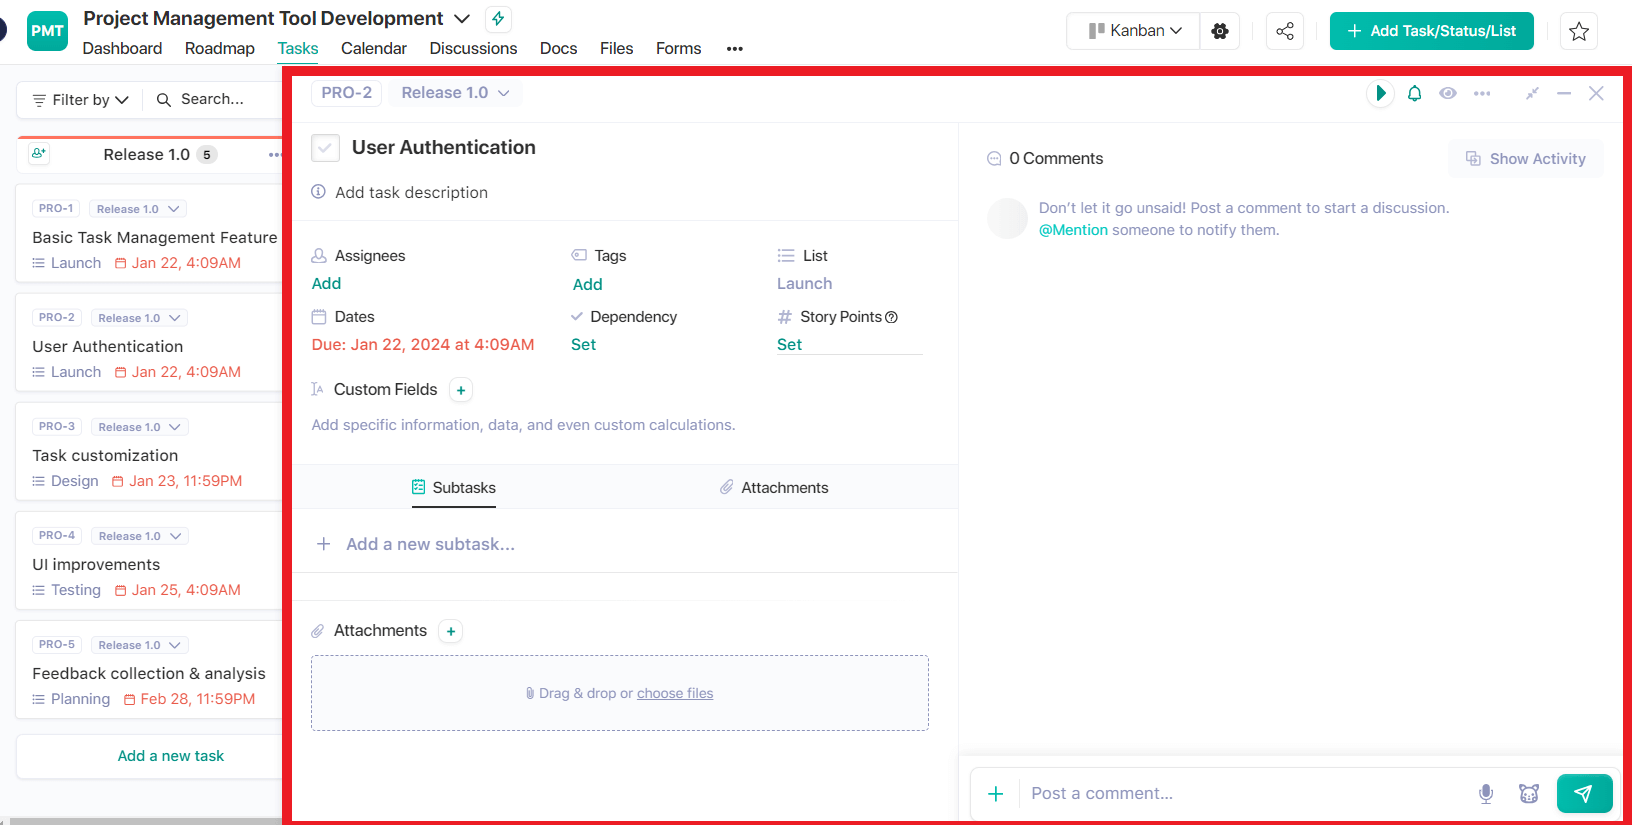Click plus next to Attachments heading

click(x=451, y=631)
